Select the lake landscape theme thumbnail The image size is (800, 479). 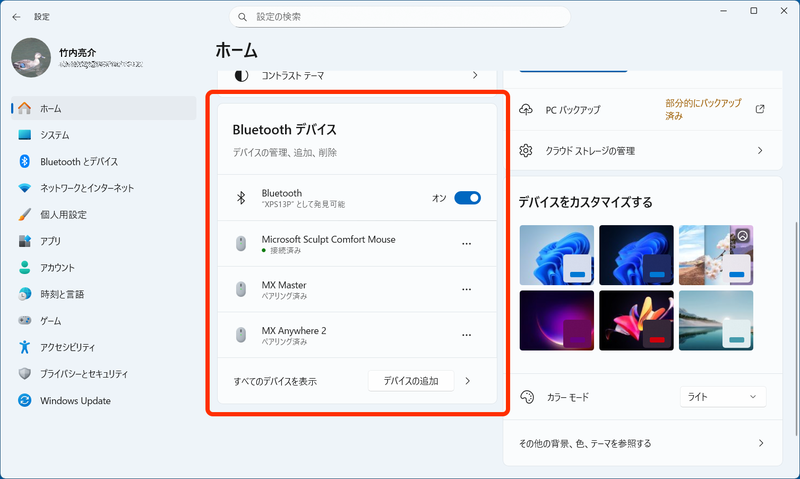click(x=716, y=320)
